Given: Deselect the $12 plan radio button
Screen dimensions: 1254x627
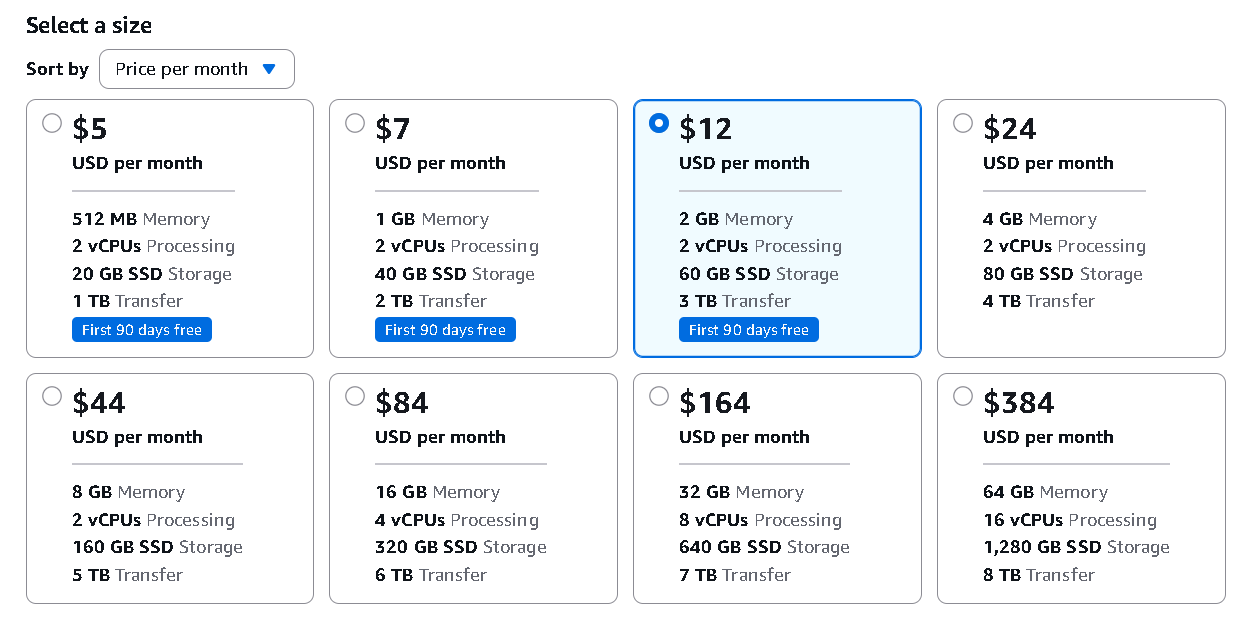Looking at the screenshot, I should point(658,123).
